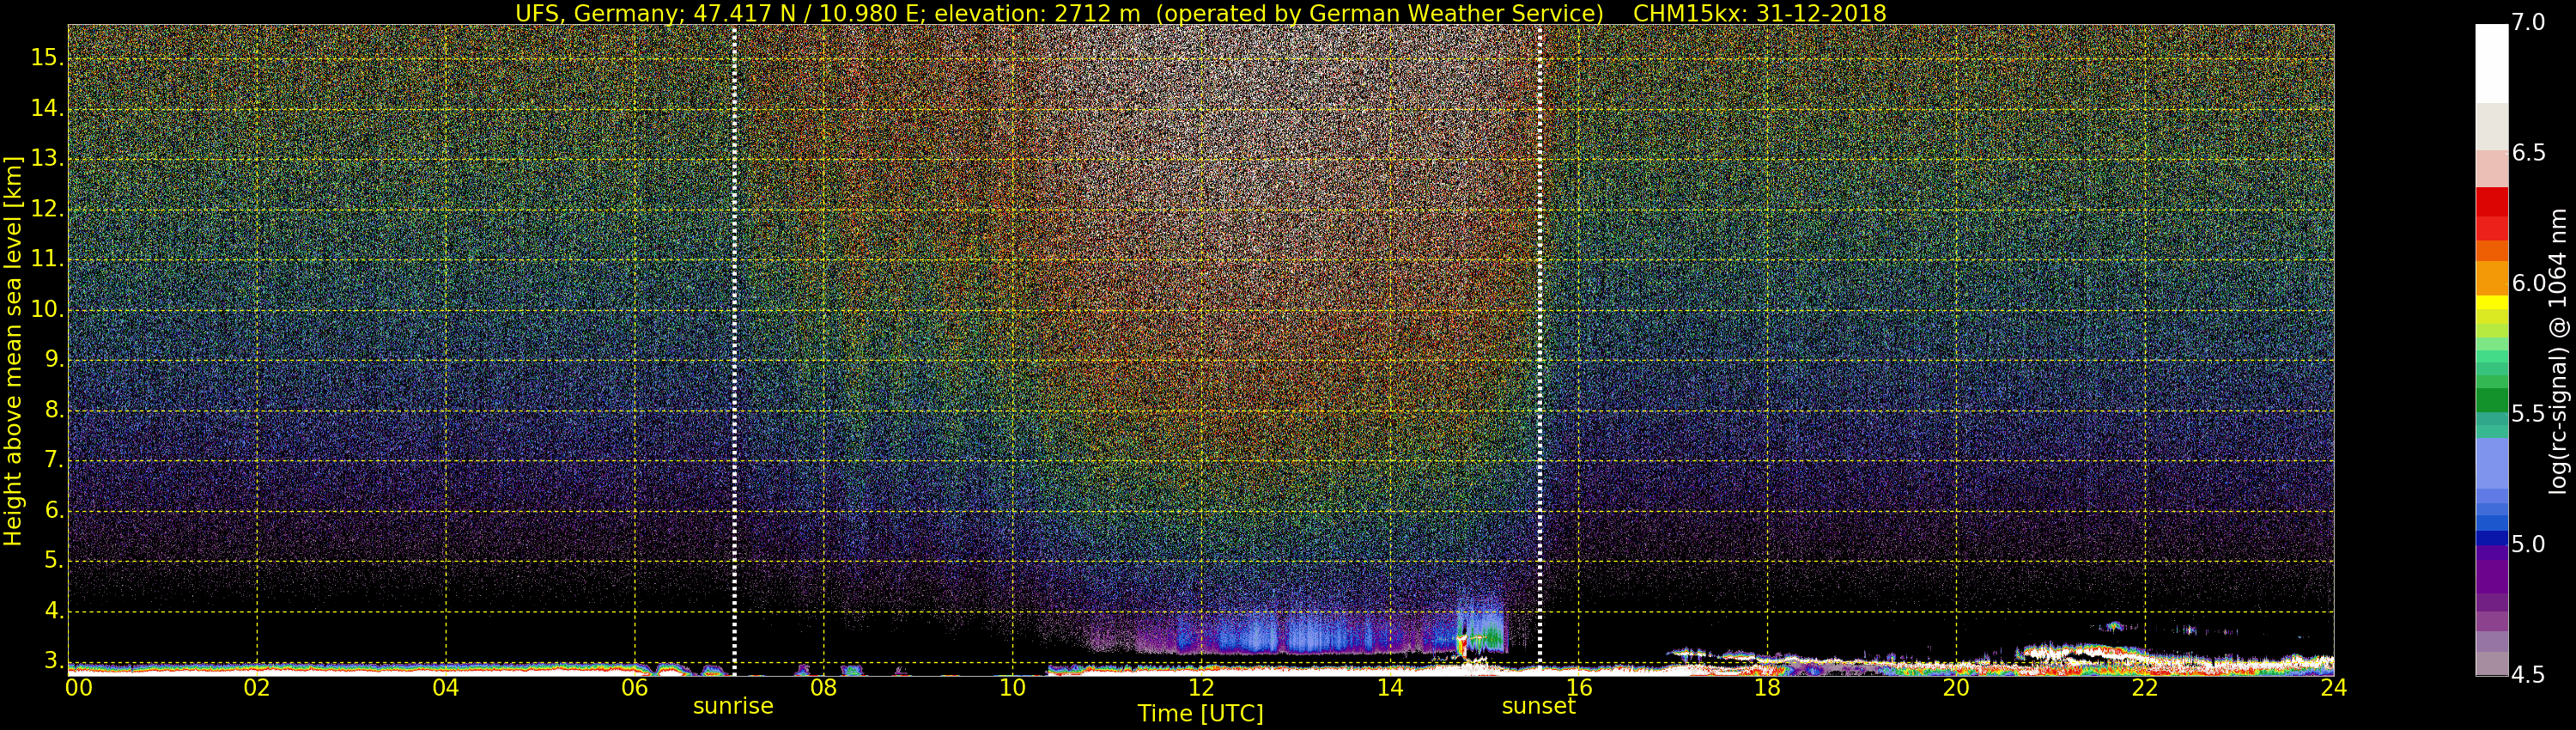This screenshot has width=2576, height=730.
Task: Click the '22' time tick label
Action: [2145, 687]
